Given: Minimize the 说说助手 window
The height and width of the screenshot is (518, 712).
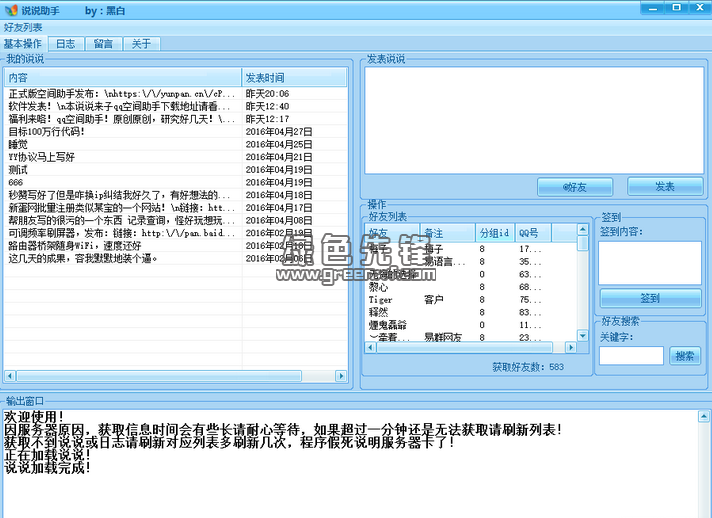Looking at the screenshot, I should click(653, 7).
